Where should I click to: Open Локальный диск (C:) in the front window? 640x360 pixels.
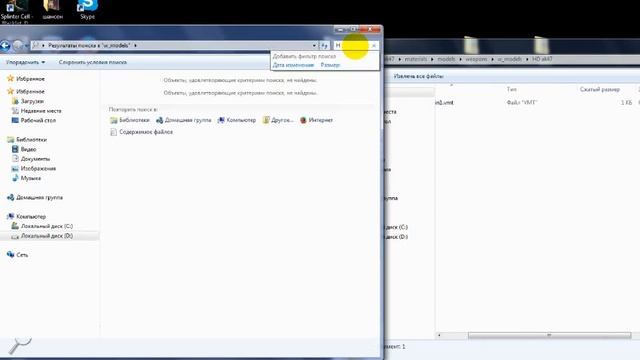[x=47, y=226]
